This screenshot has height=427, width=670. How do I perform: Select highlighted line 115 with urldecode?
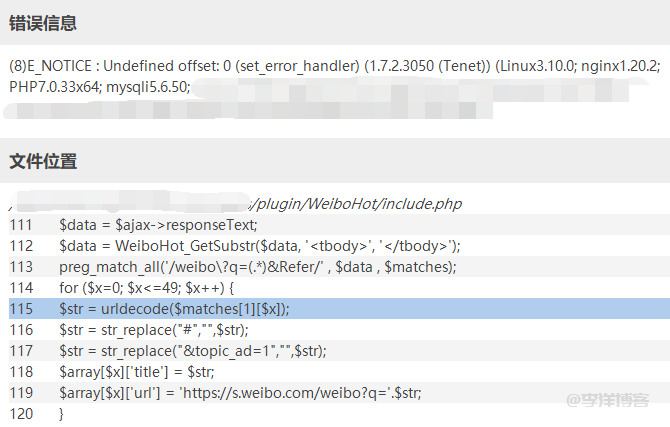pos(175,308)
